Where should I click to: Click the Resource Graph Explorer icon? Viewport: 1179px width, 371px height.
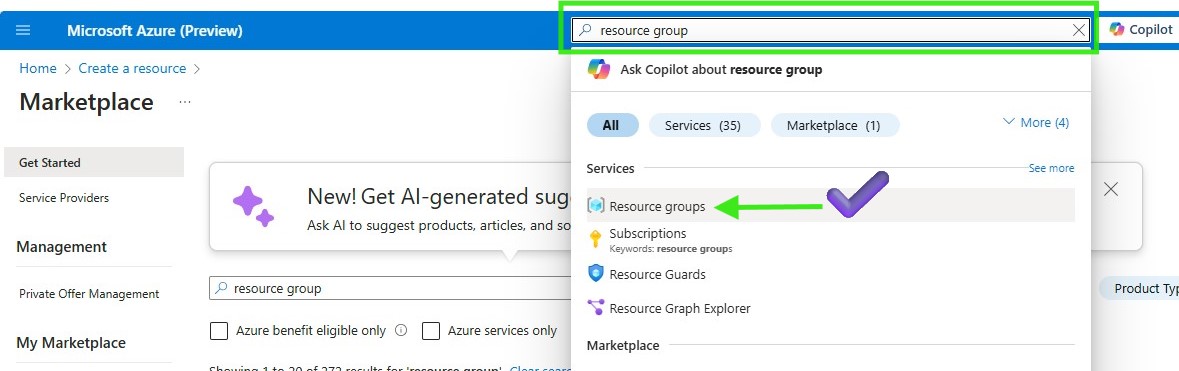596,308
